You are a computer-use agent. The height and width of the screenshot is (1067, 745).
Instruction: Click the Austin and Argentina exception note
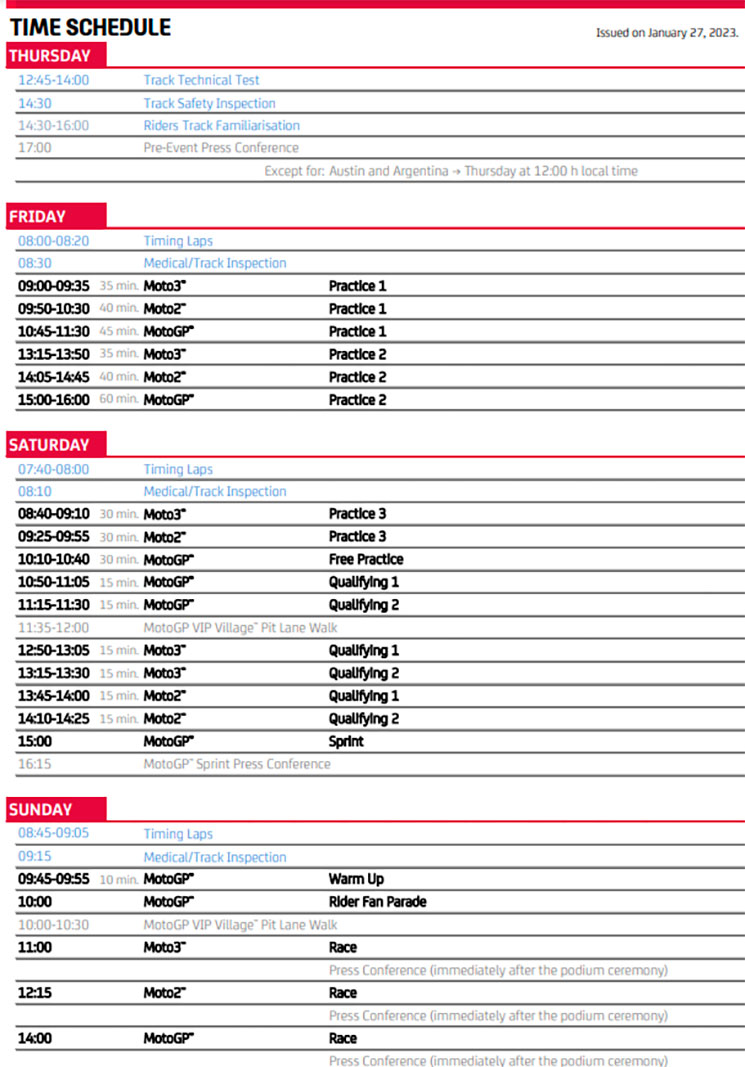point(451,171)
